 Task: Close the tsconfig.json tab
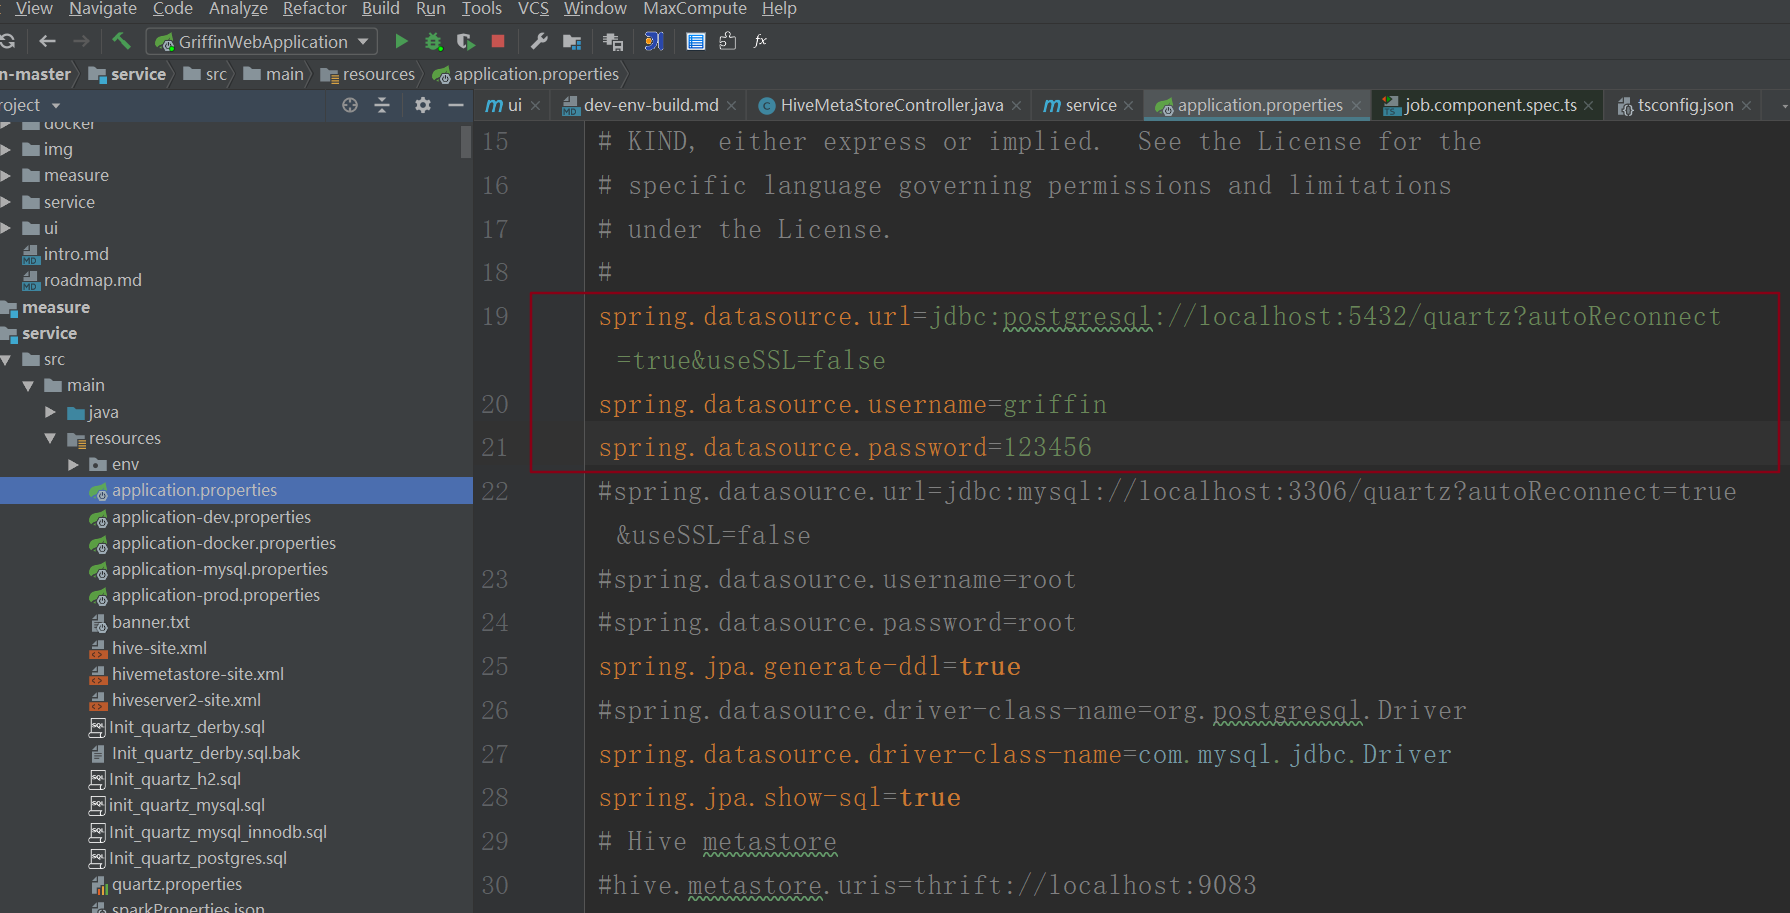(x=1746, y=106)
